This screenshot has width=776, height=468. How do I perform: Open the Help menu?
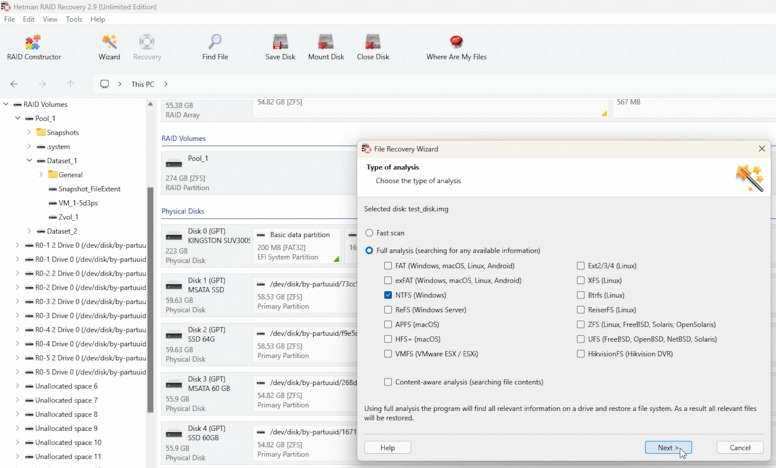coord(97,19)
